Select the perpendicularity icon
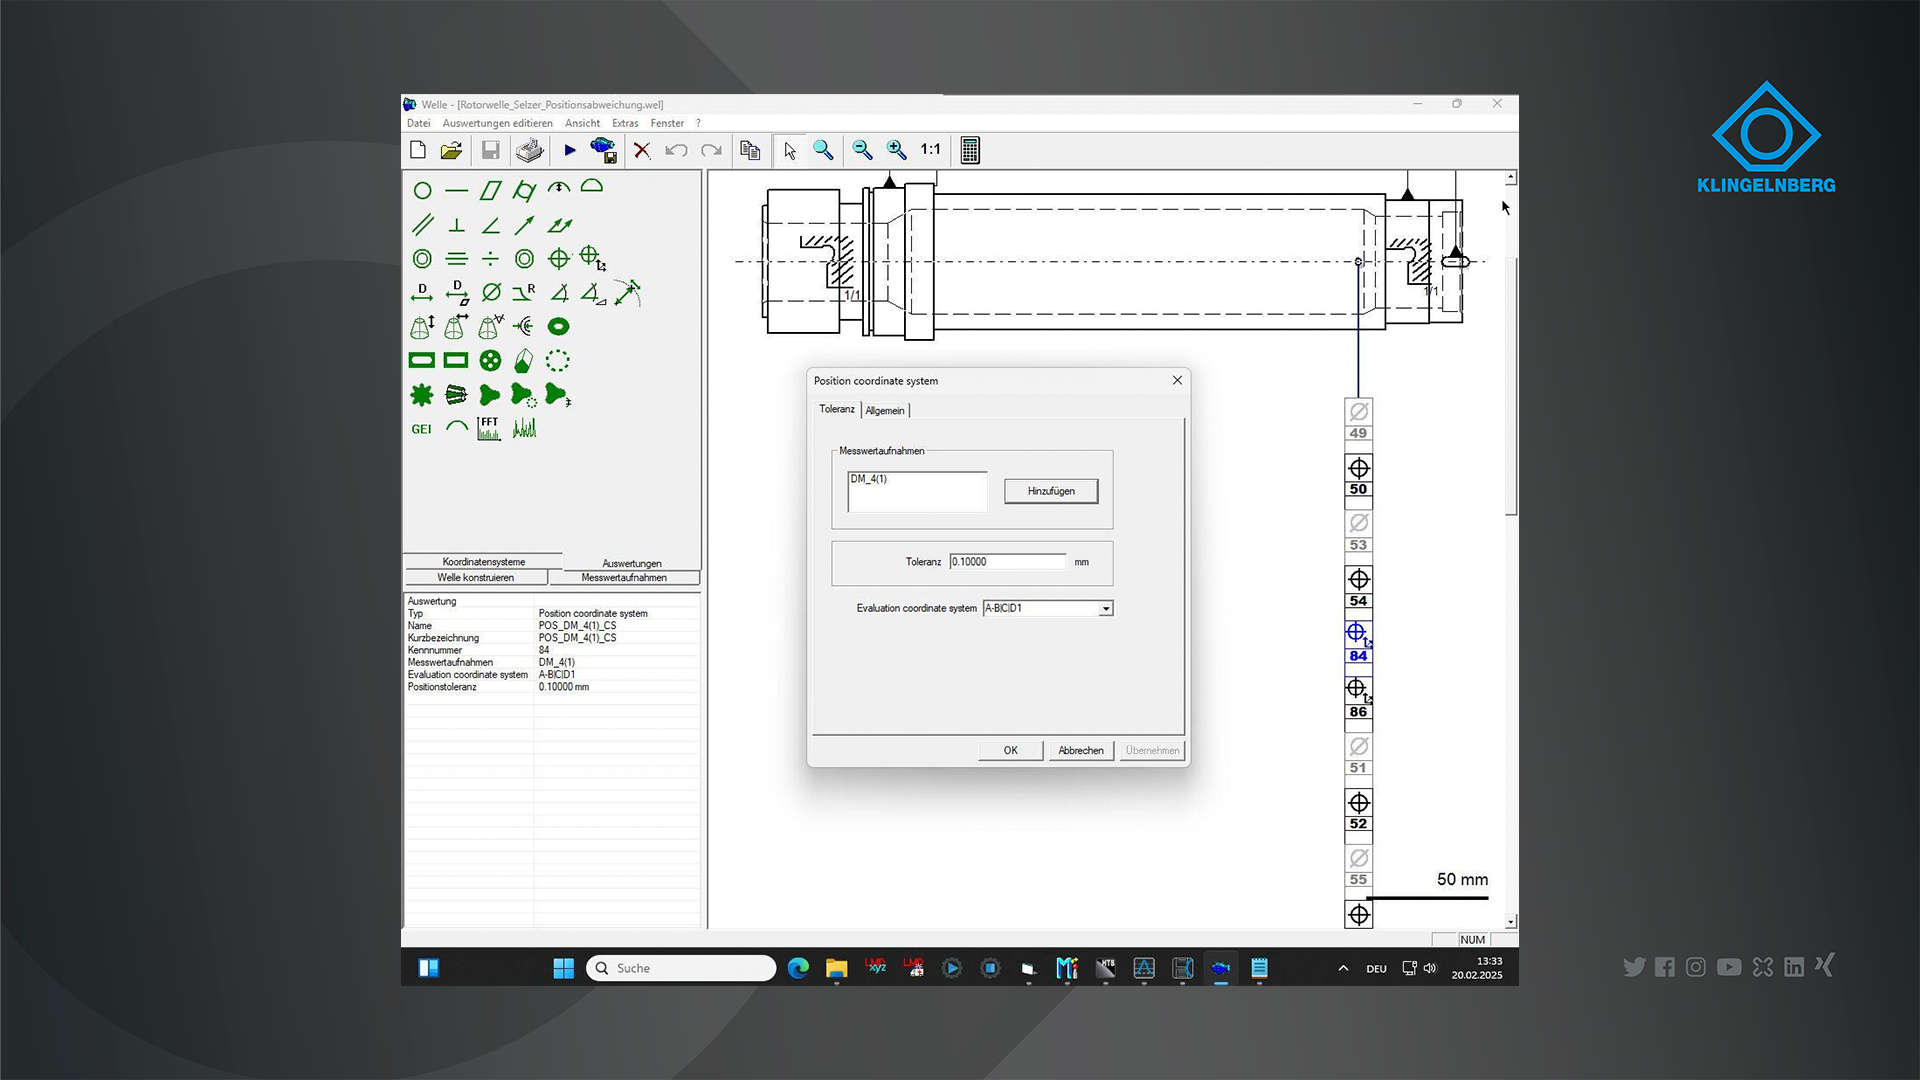 (456, 226)
